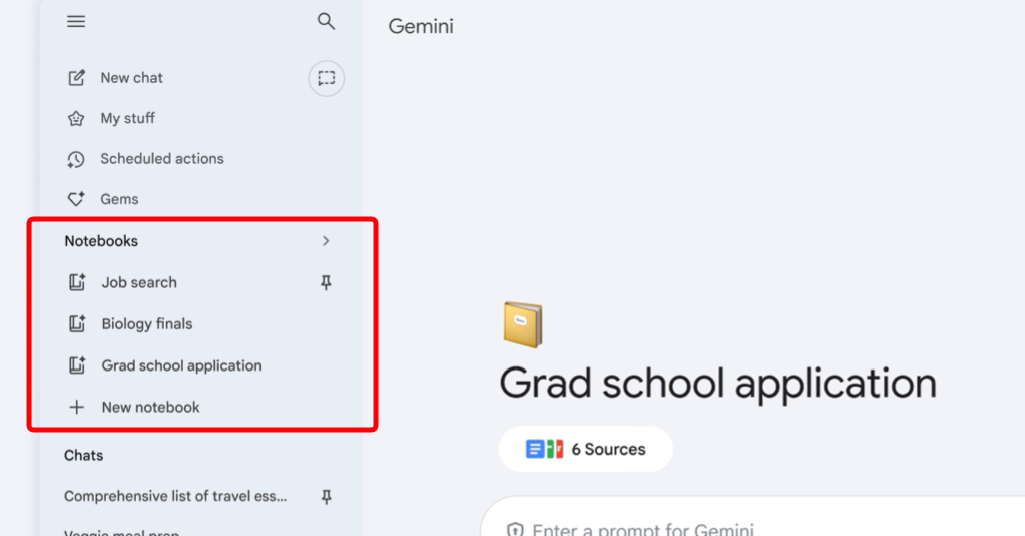Click the Biology finals notebook icon
Viewport: 1025px width, 536px height.
click(77, 324)
